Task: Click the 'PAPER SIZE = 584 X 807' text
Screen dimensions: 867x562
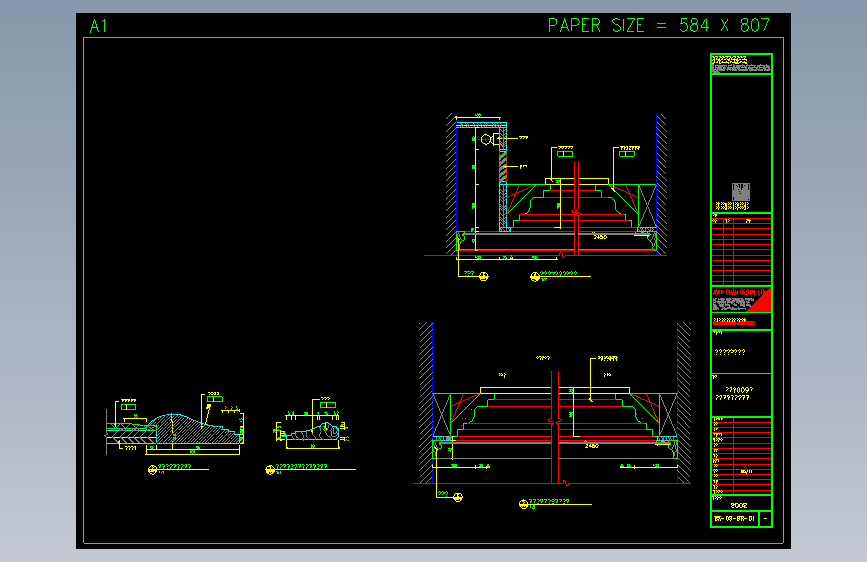Action: pyautogui.click(x=659, y=25)
